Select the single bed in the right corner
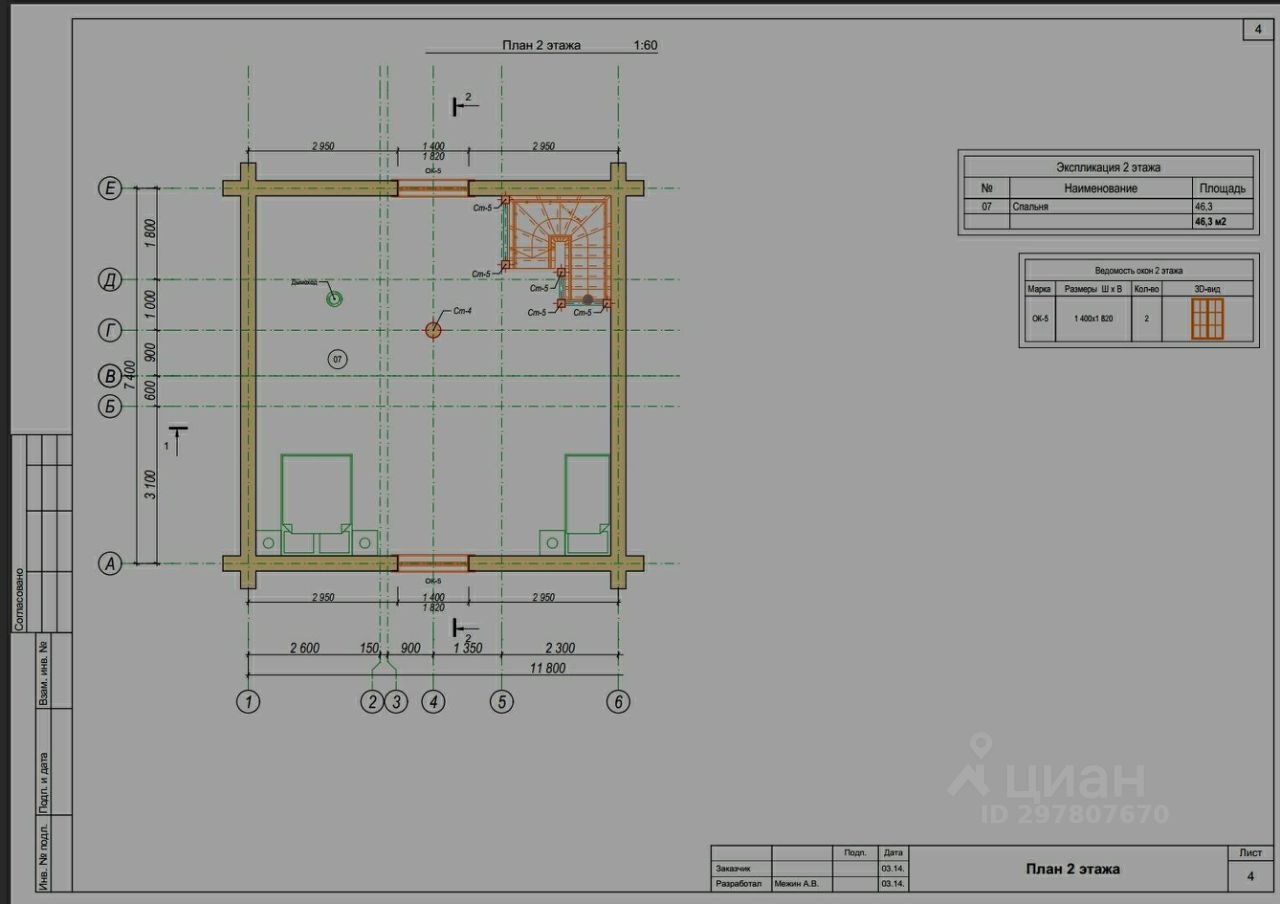The image size is (1280, 904). pos(587,503)
